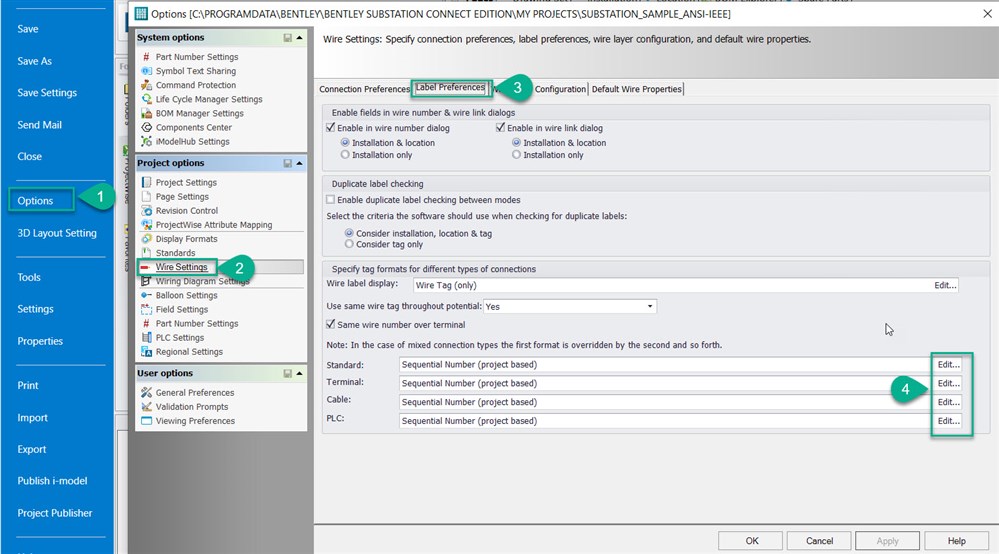Click the Viewing Preferences icon
This screenshot has width=999, height=554.
point(146,420)
